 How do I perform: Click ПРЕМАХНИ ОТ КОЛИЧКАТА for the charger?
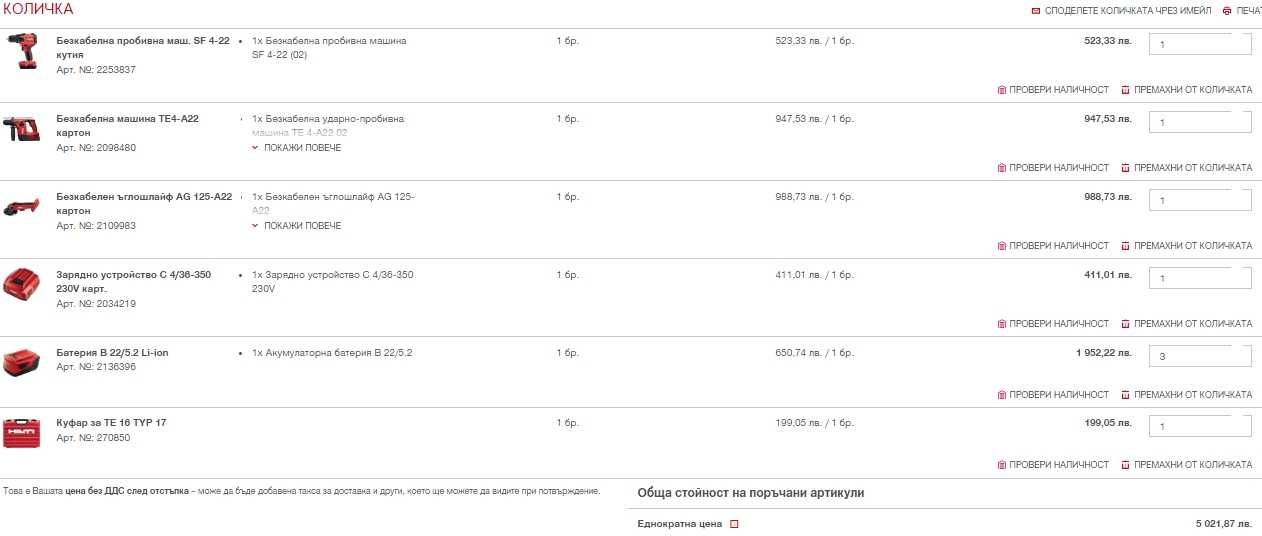(x=1186, y=324)
